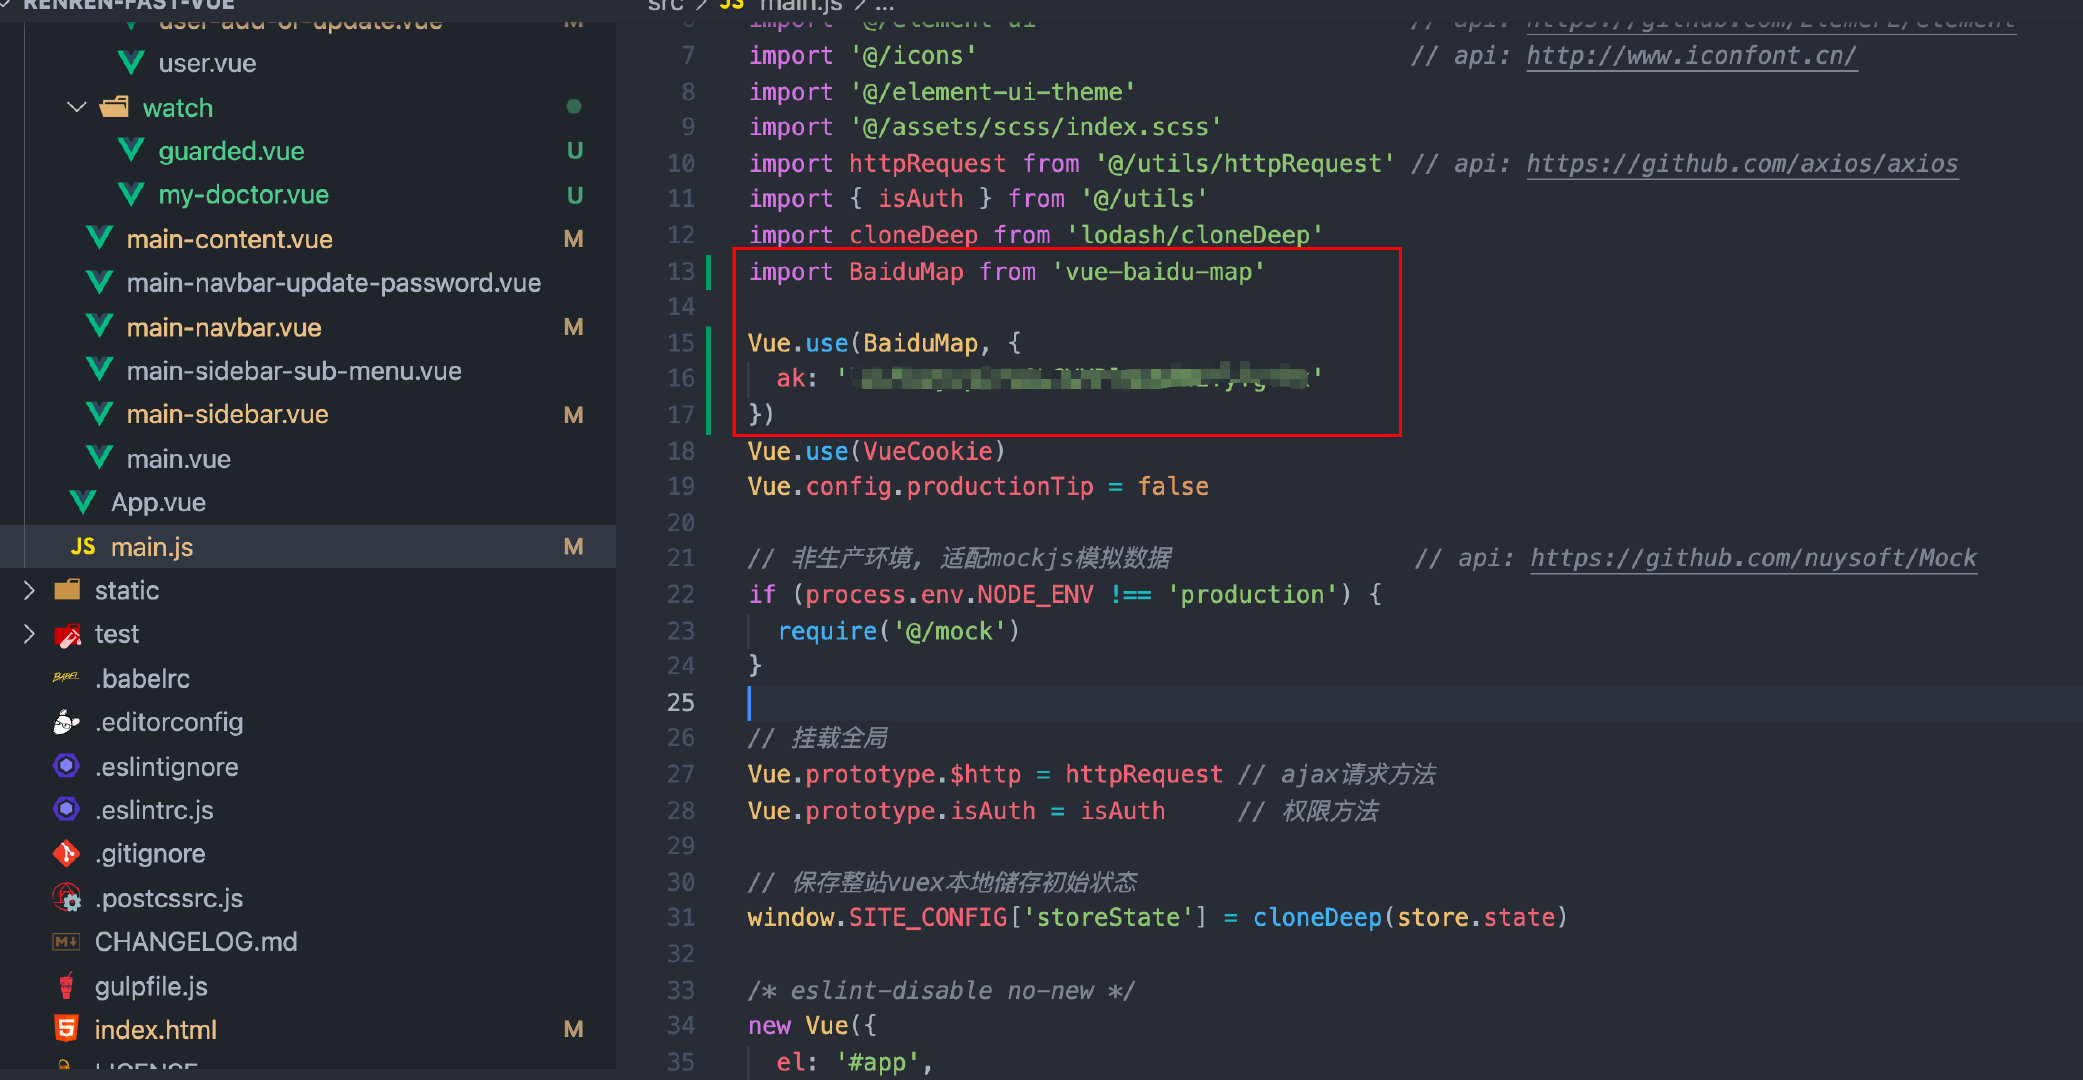Click the Vue icon beside main-sidebar-sub-menu.vue
The image size is (2083, 1080).
click(99, 371)
